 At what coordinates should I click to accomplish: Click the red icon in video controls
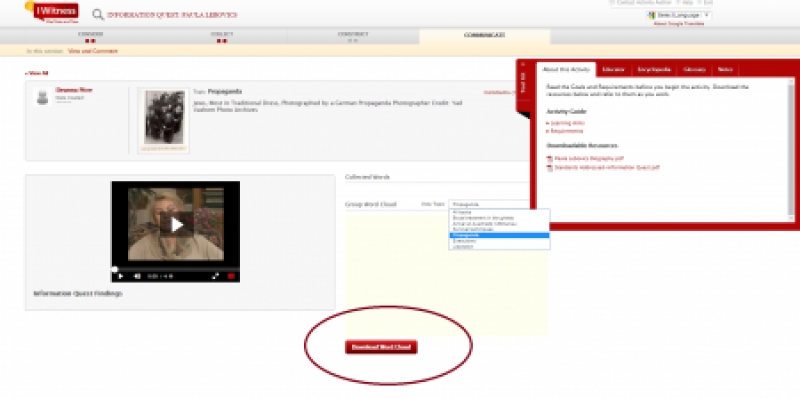pyautogui.click(x=231, y=276)
